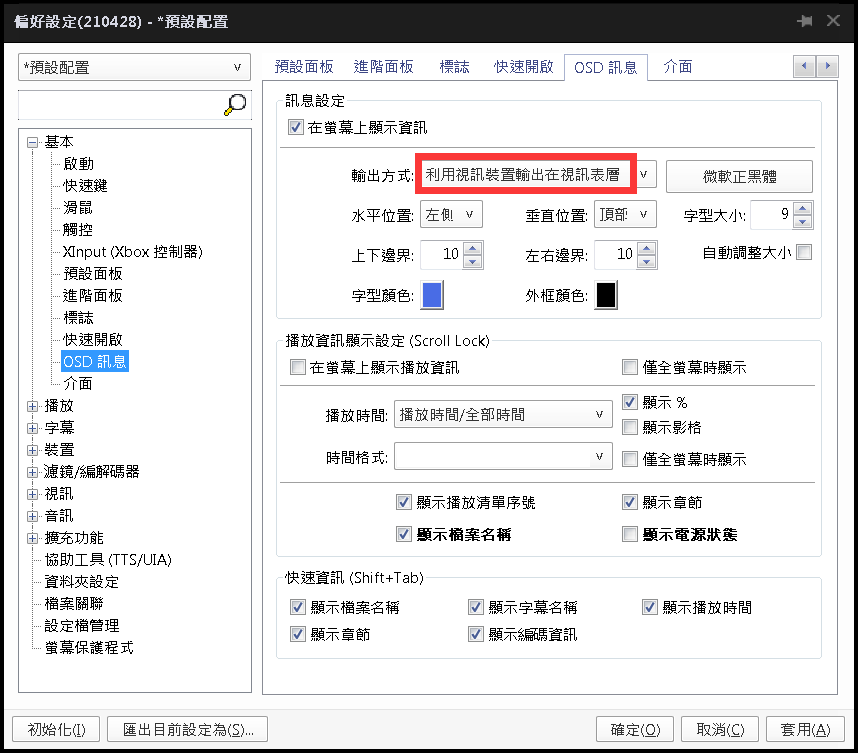Enable 顯示影格 checkbox
The height and width of the screenshot is (753, 858).
pos(630,427)
